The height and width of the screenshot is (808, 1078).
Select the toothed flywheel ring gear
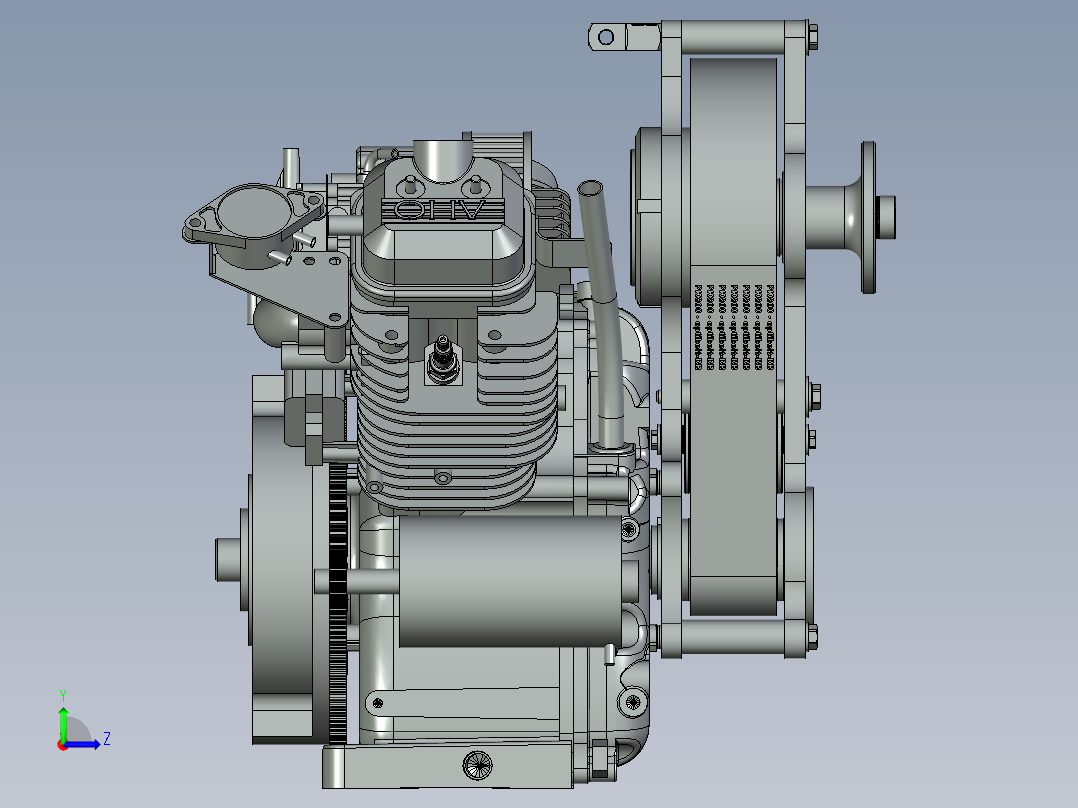pos(338,600)
